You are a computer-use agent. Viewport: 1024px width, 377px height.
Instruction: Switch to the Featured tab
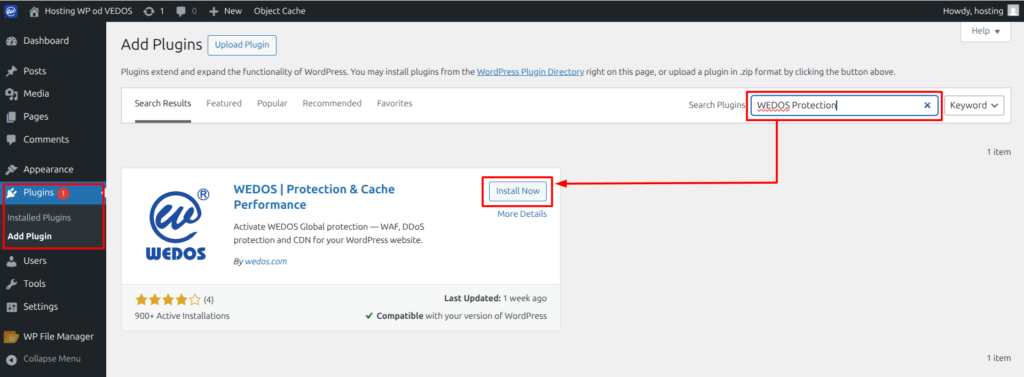pos(224,103)
